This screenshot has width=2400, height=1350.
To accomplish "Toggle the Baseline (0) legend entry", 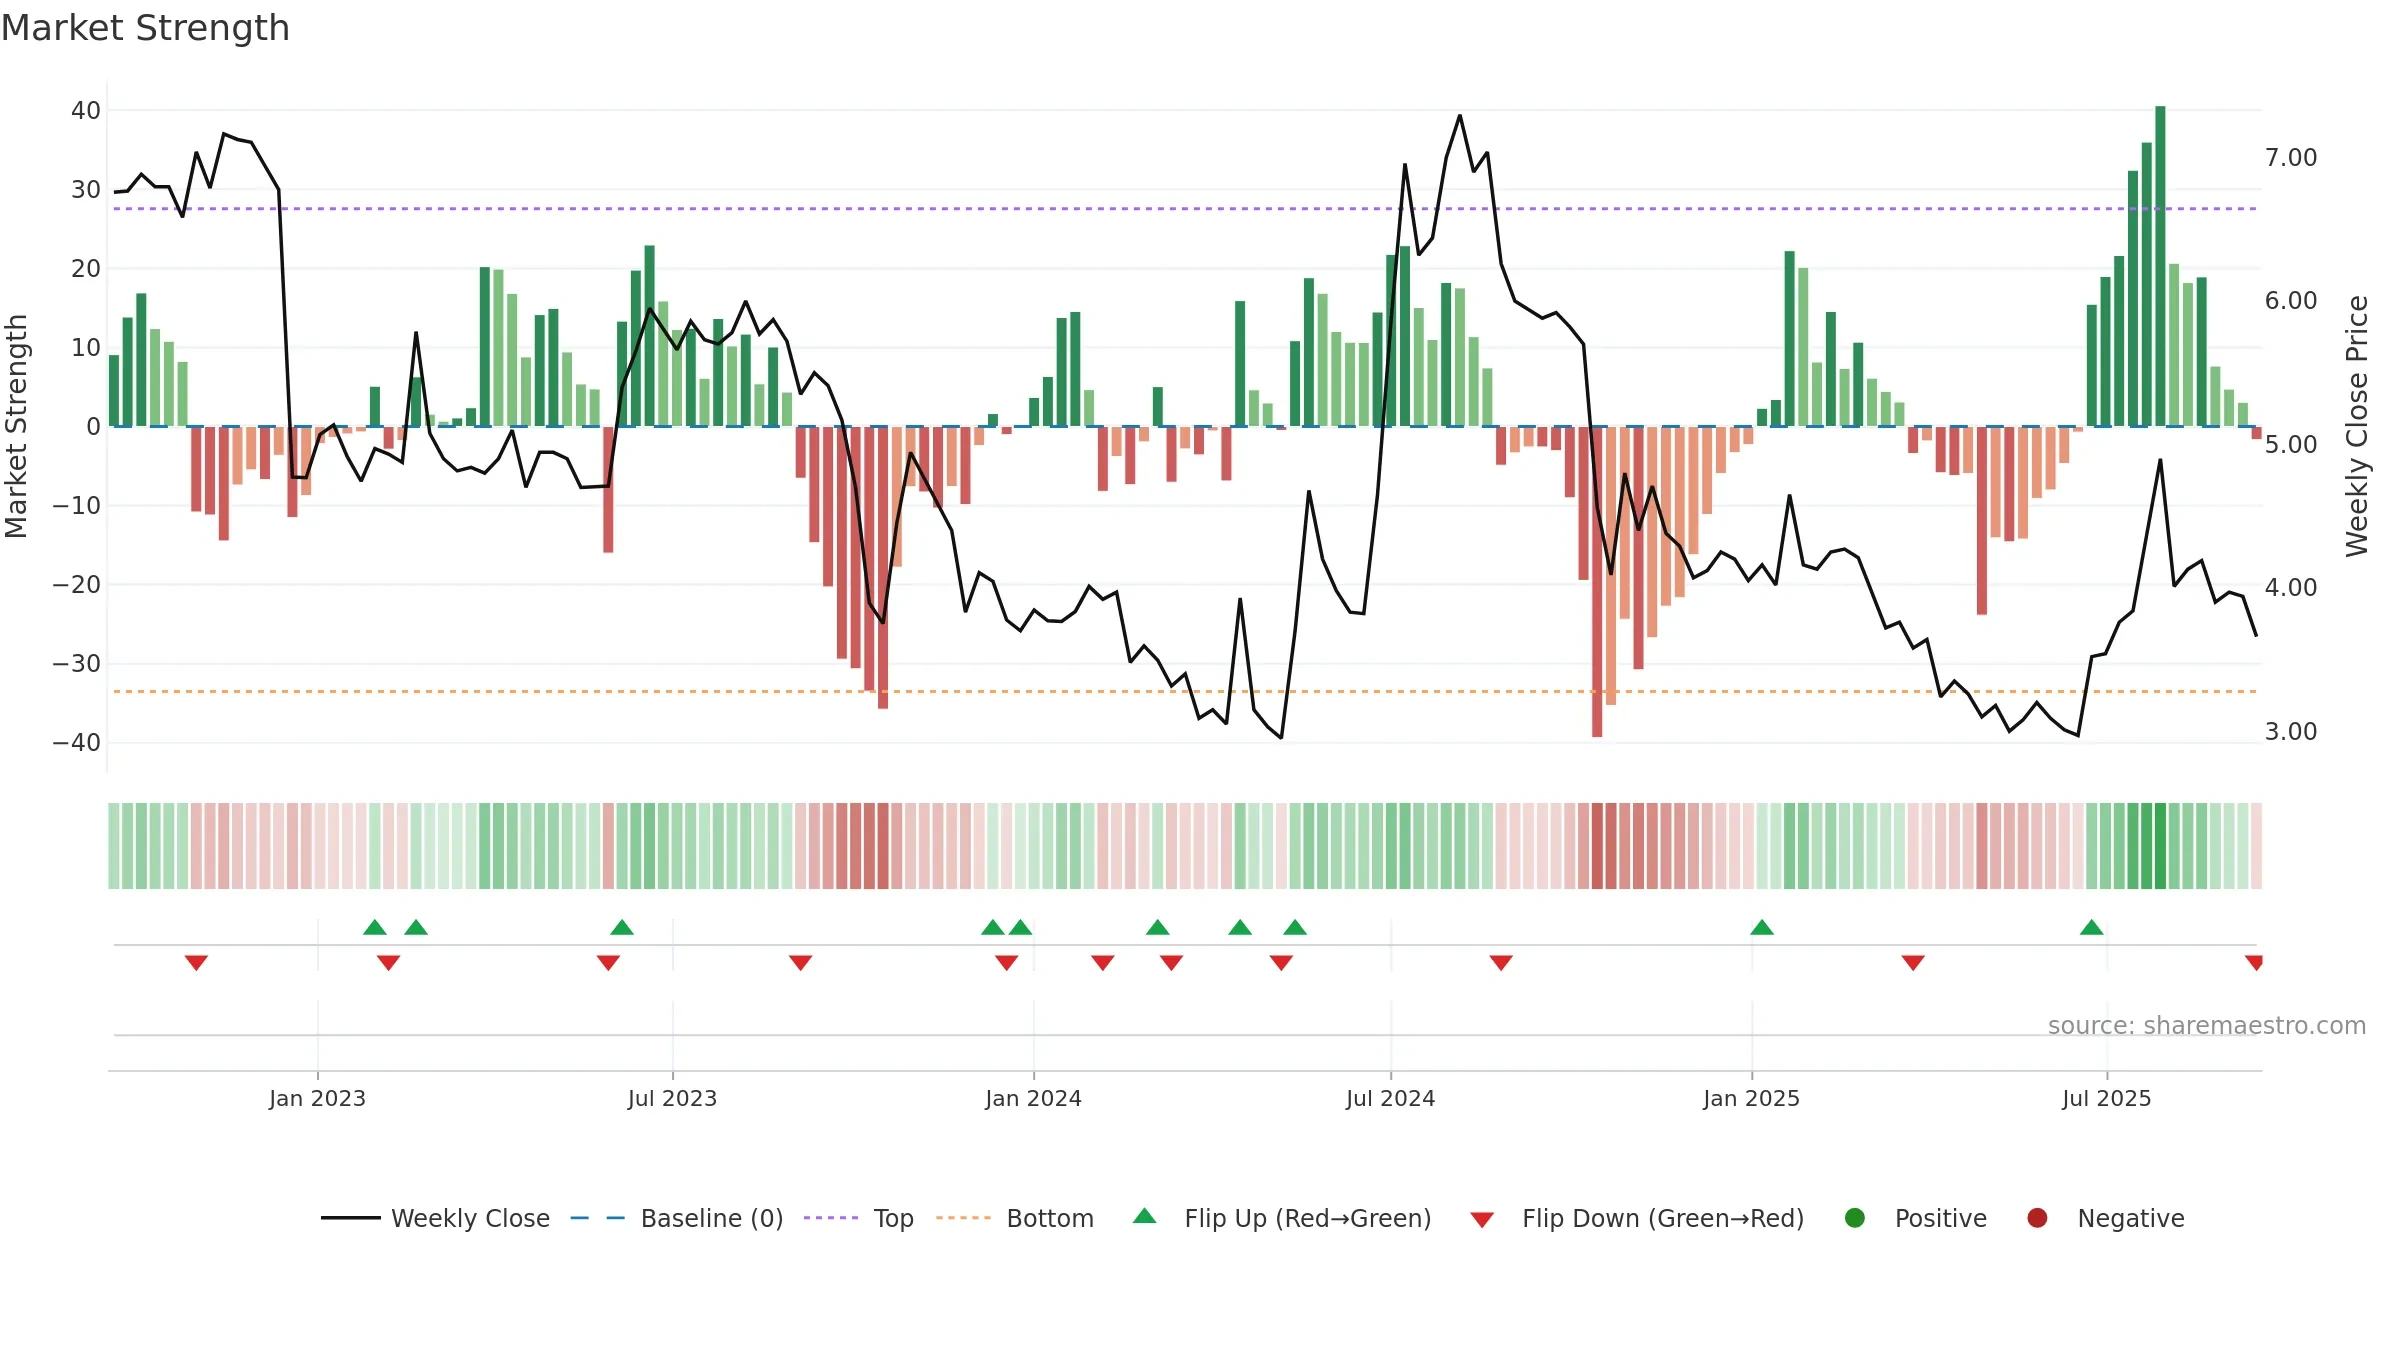I will click(677, 1218).
